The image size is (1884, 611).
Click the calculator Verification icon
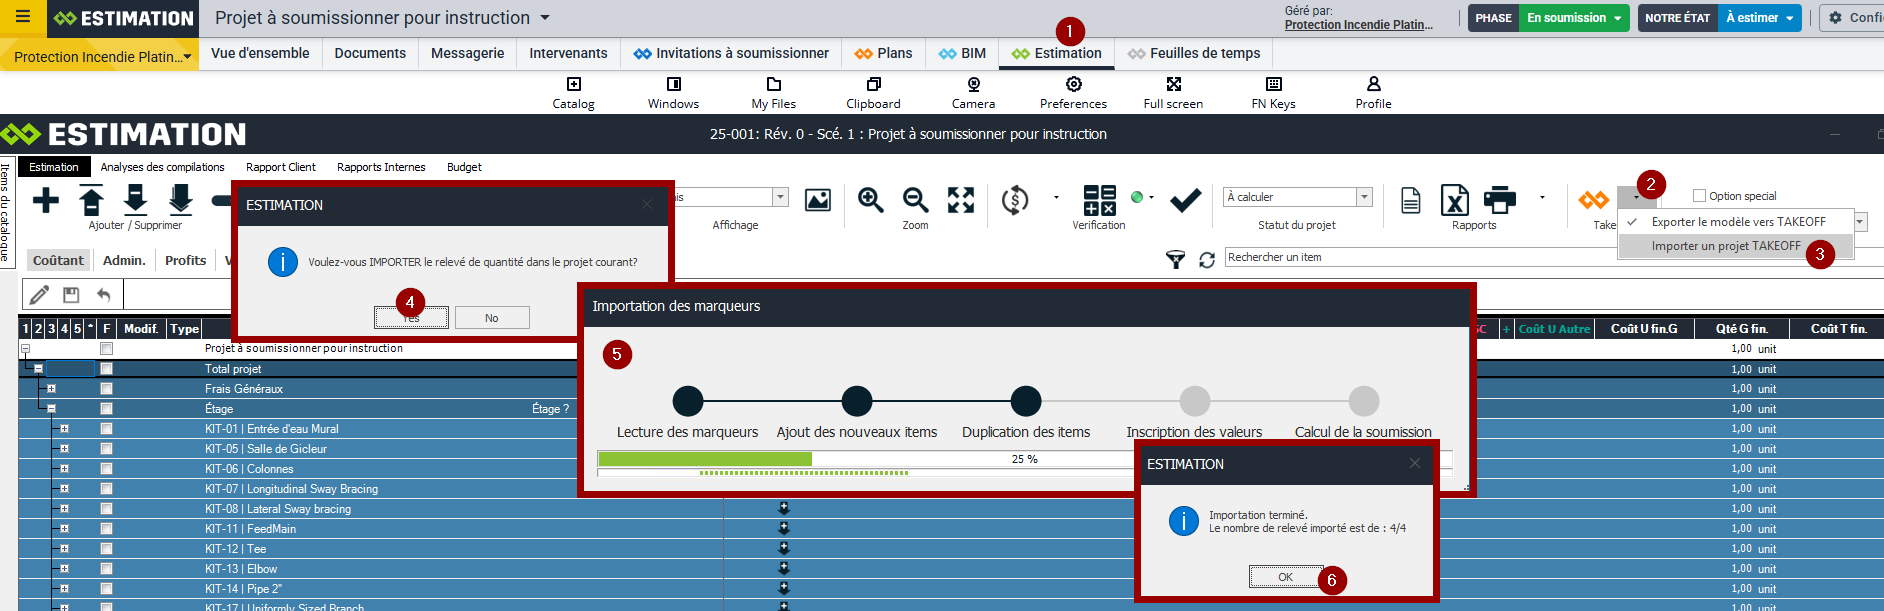(1099, 200)
